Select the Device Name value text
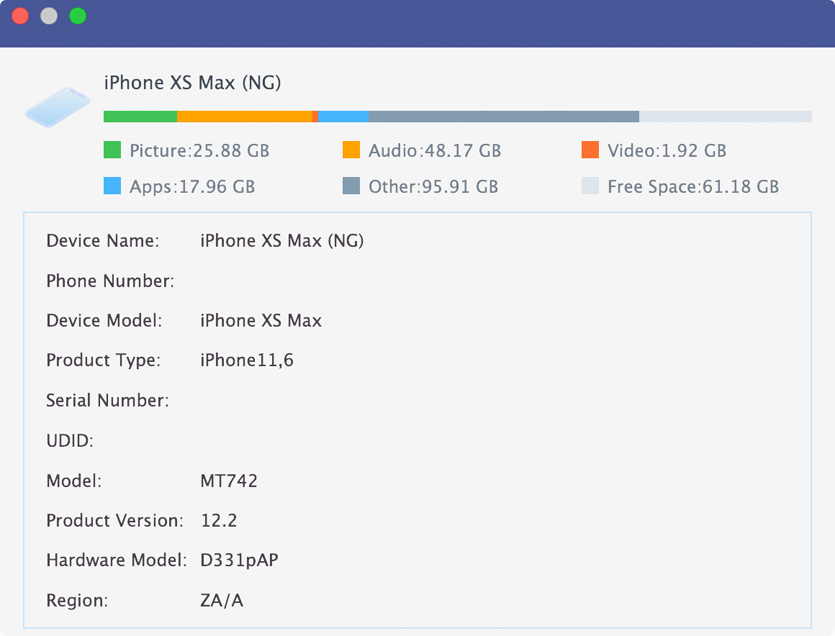Screen dimensions: 835x636 tap(282, 241)
